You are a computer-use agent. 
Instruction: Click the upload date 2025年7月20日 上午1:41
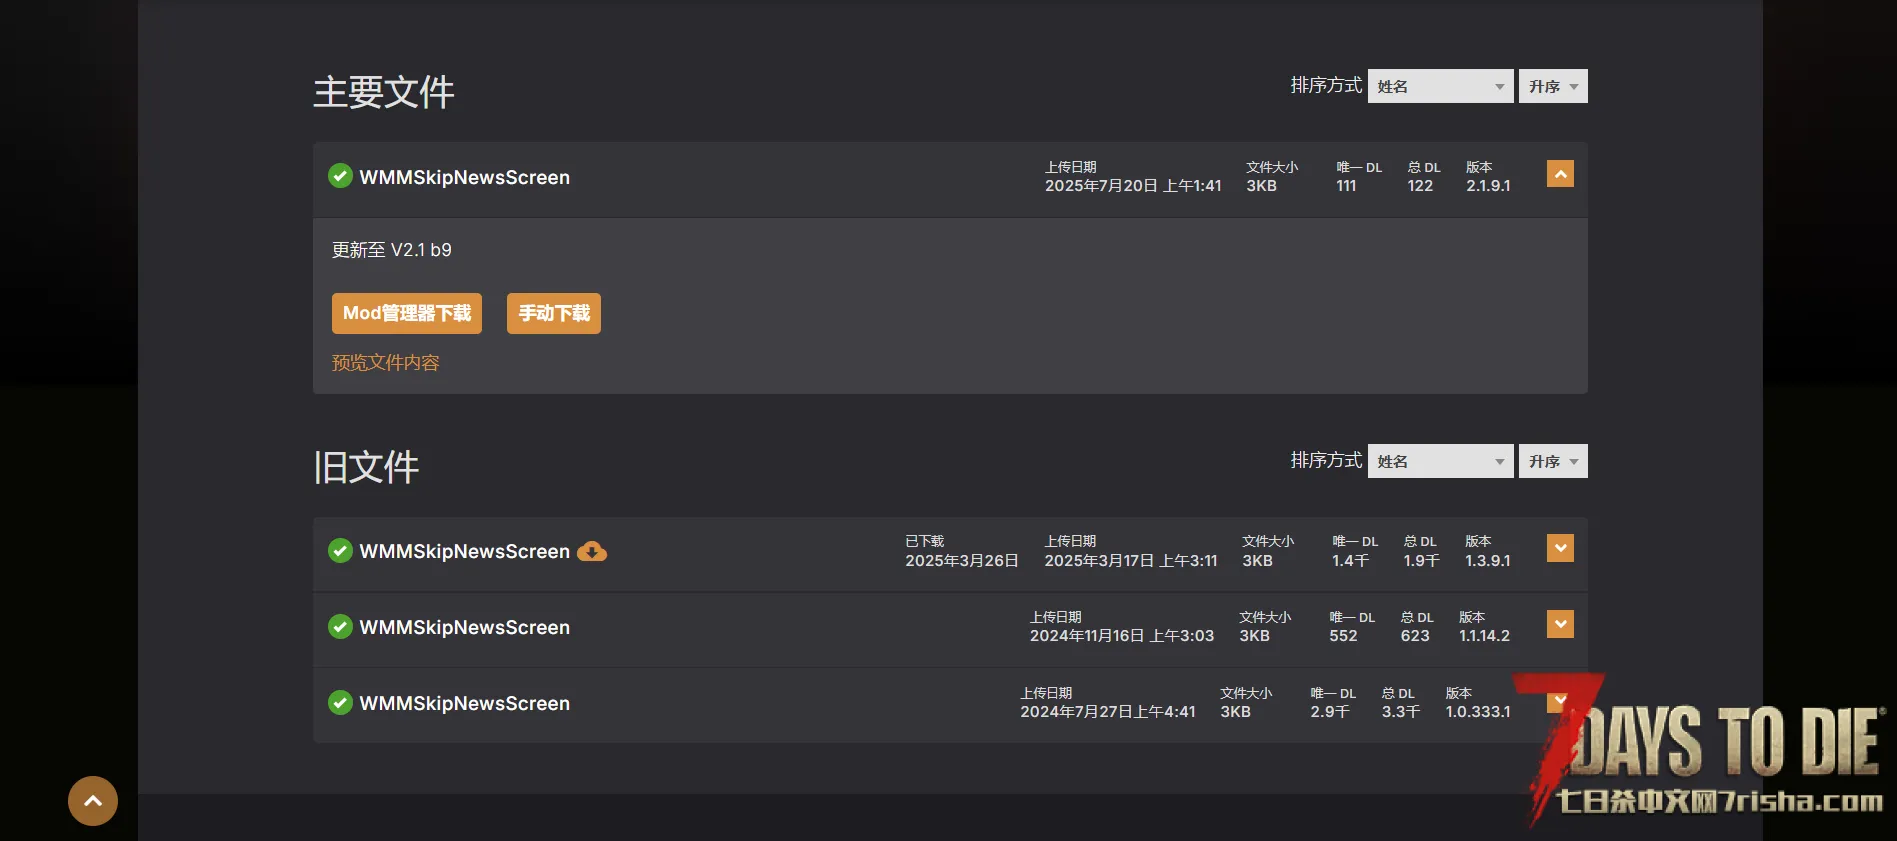click(1133, 186)
